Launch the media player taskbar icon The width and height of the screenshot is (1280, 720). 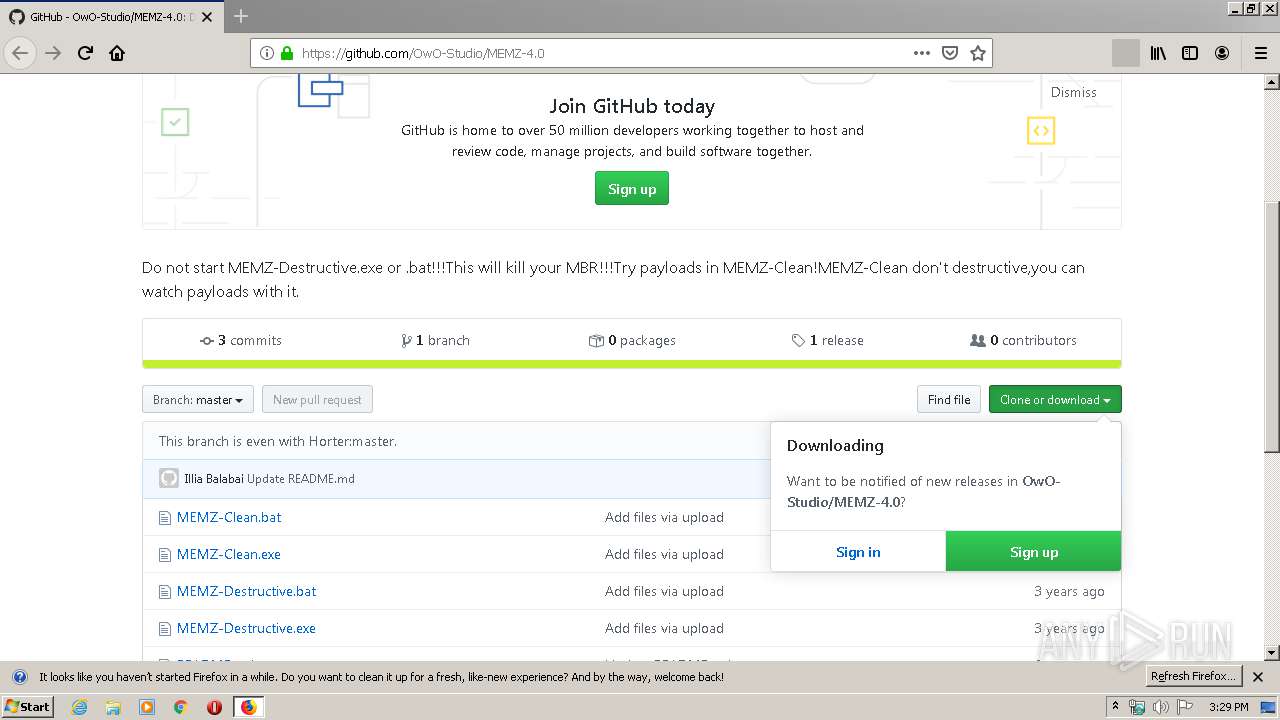(x=147, y=707)
